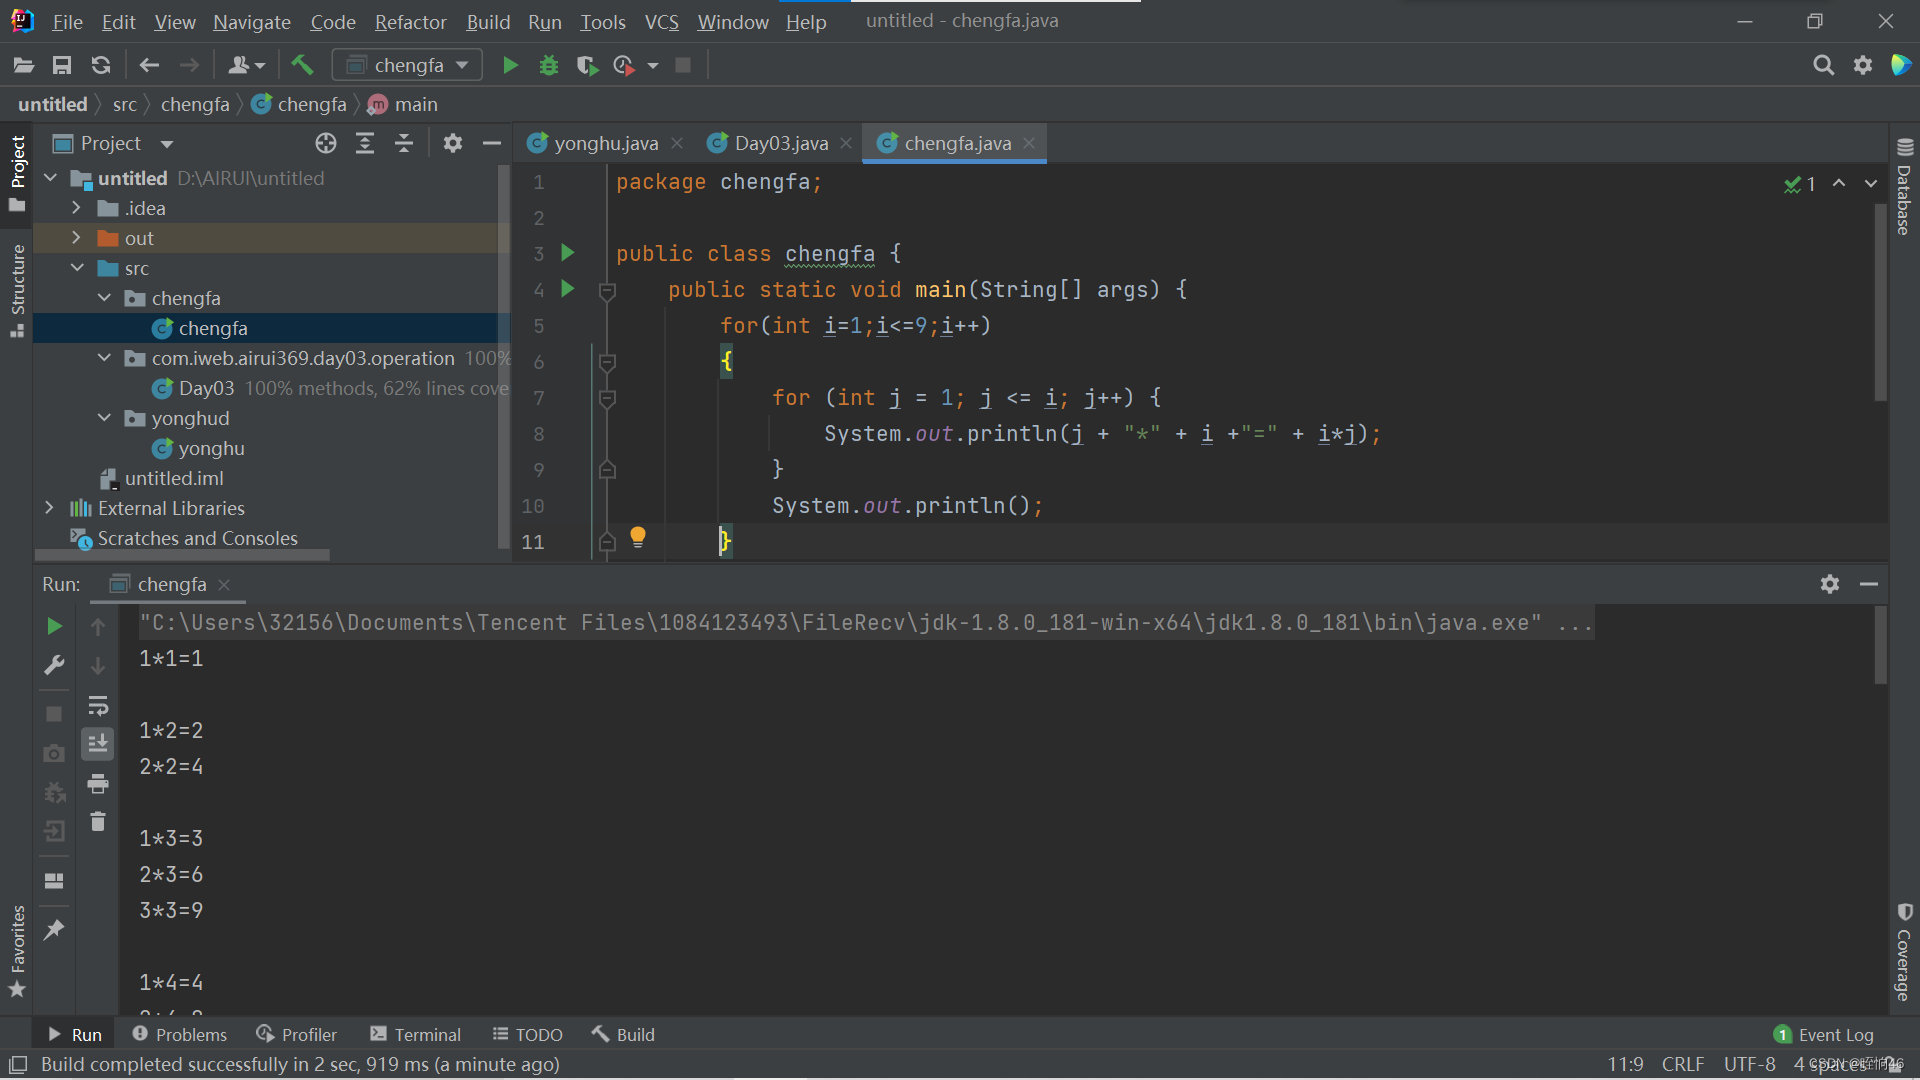Click the intention lightbulb in editor
Viewport: 1920px width, 1080px height.
(x=638, y=537)
